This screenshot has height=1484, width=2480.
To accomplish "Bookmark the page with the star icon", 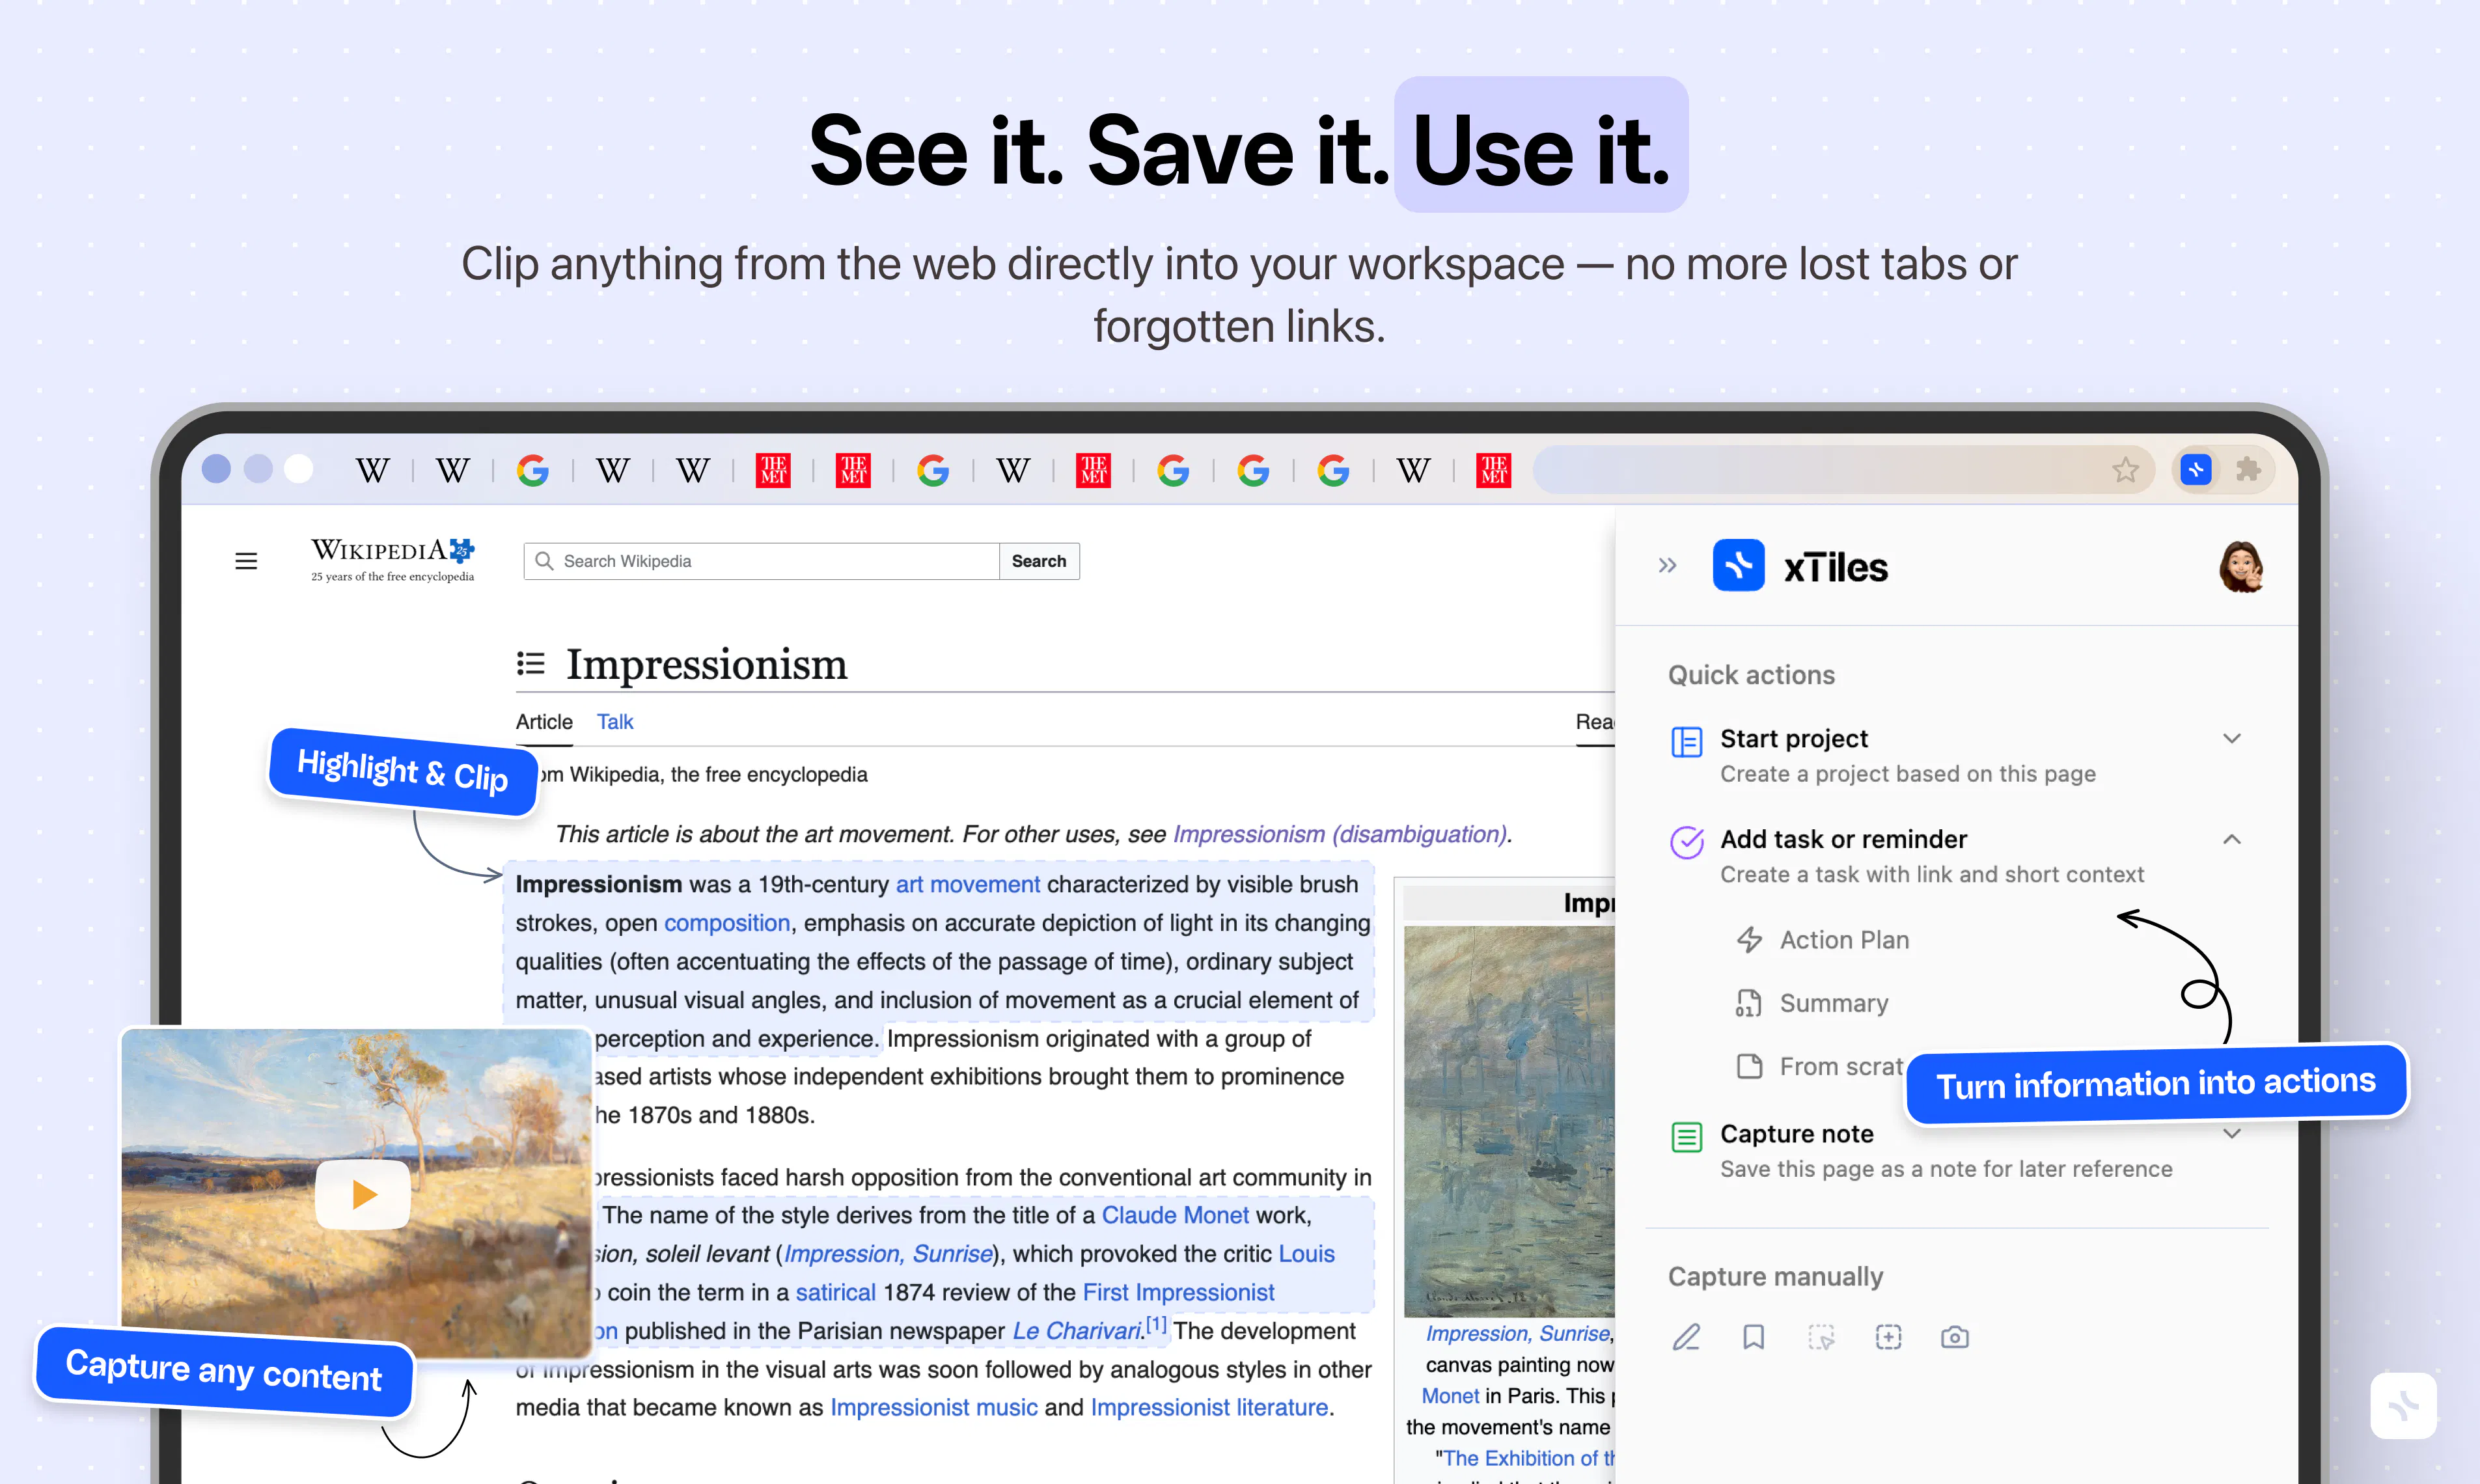I will [x=2126, y=469].
